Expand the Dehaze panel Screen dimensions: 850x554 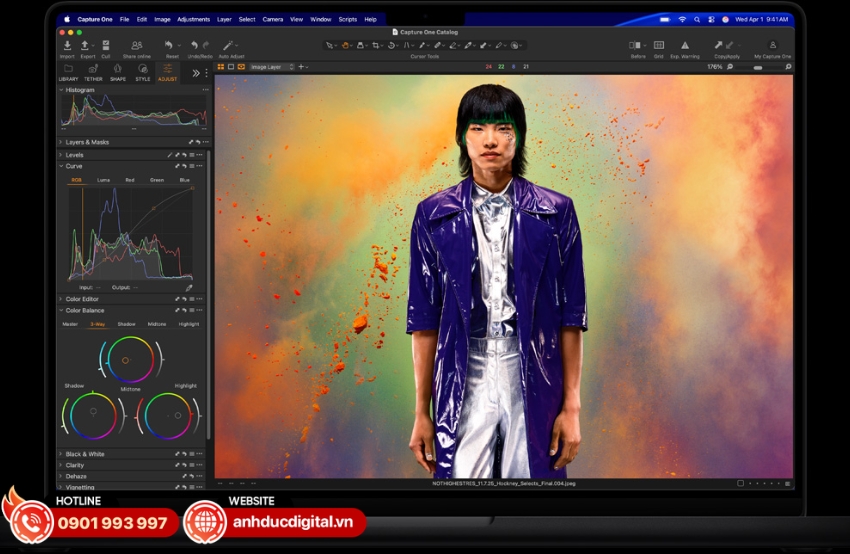(x=61, y=476)
